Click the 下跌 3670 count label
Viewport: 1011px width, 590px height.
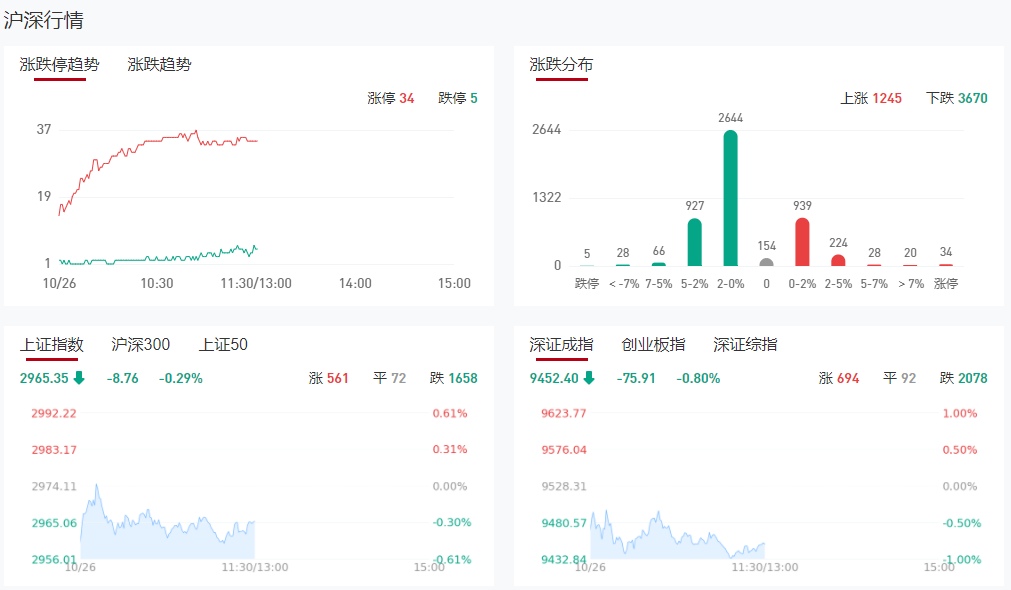[957, 98]
